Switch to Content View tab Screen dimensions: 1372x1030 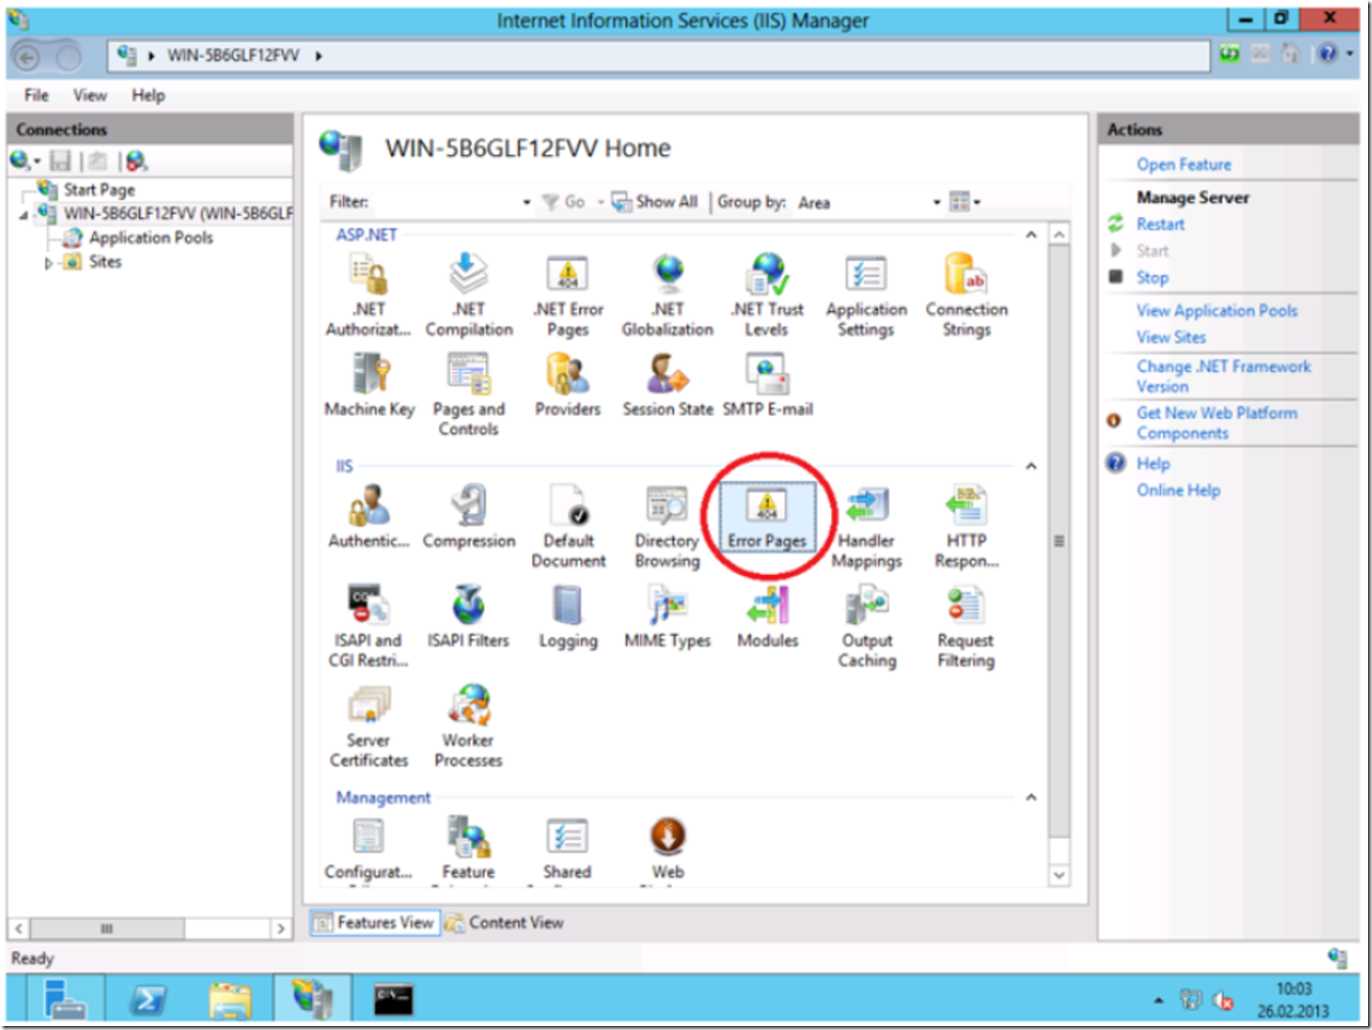504,922
